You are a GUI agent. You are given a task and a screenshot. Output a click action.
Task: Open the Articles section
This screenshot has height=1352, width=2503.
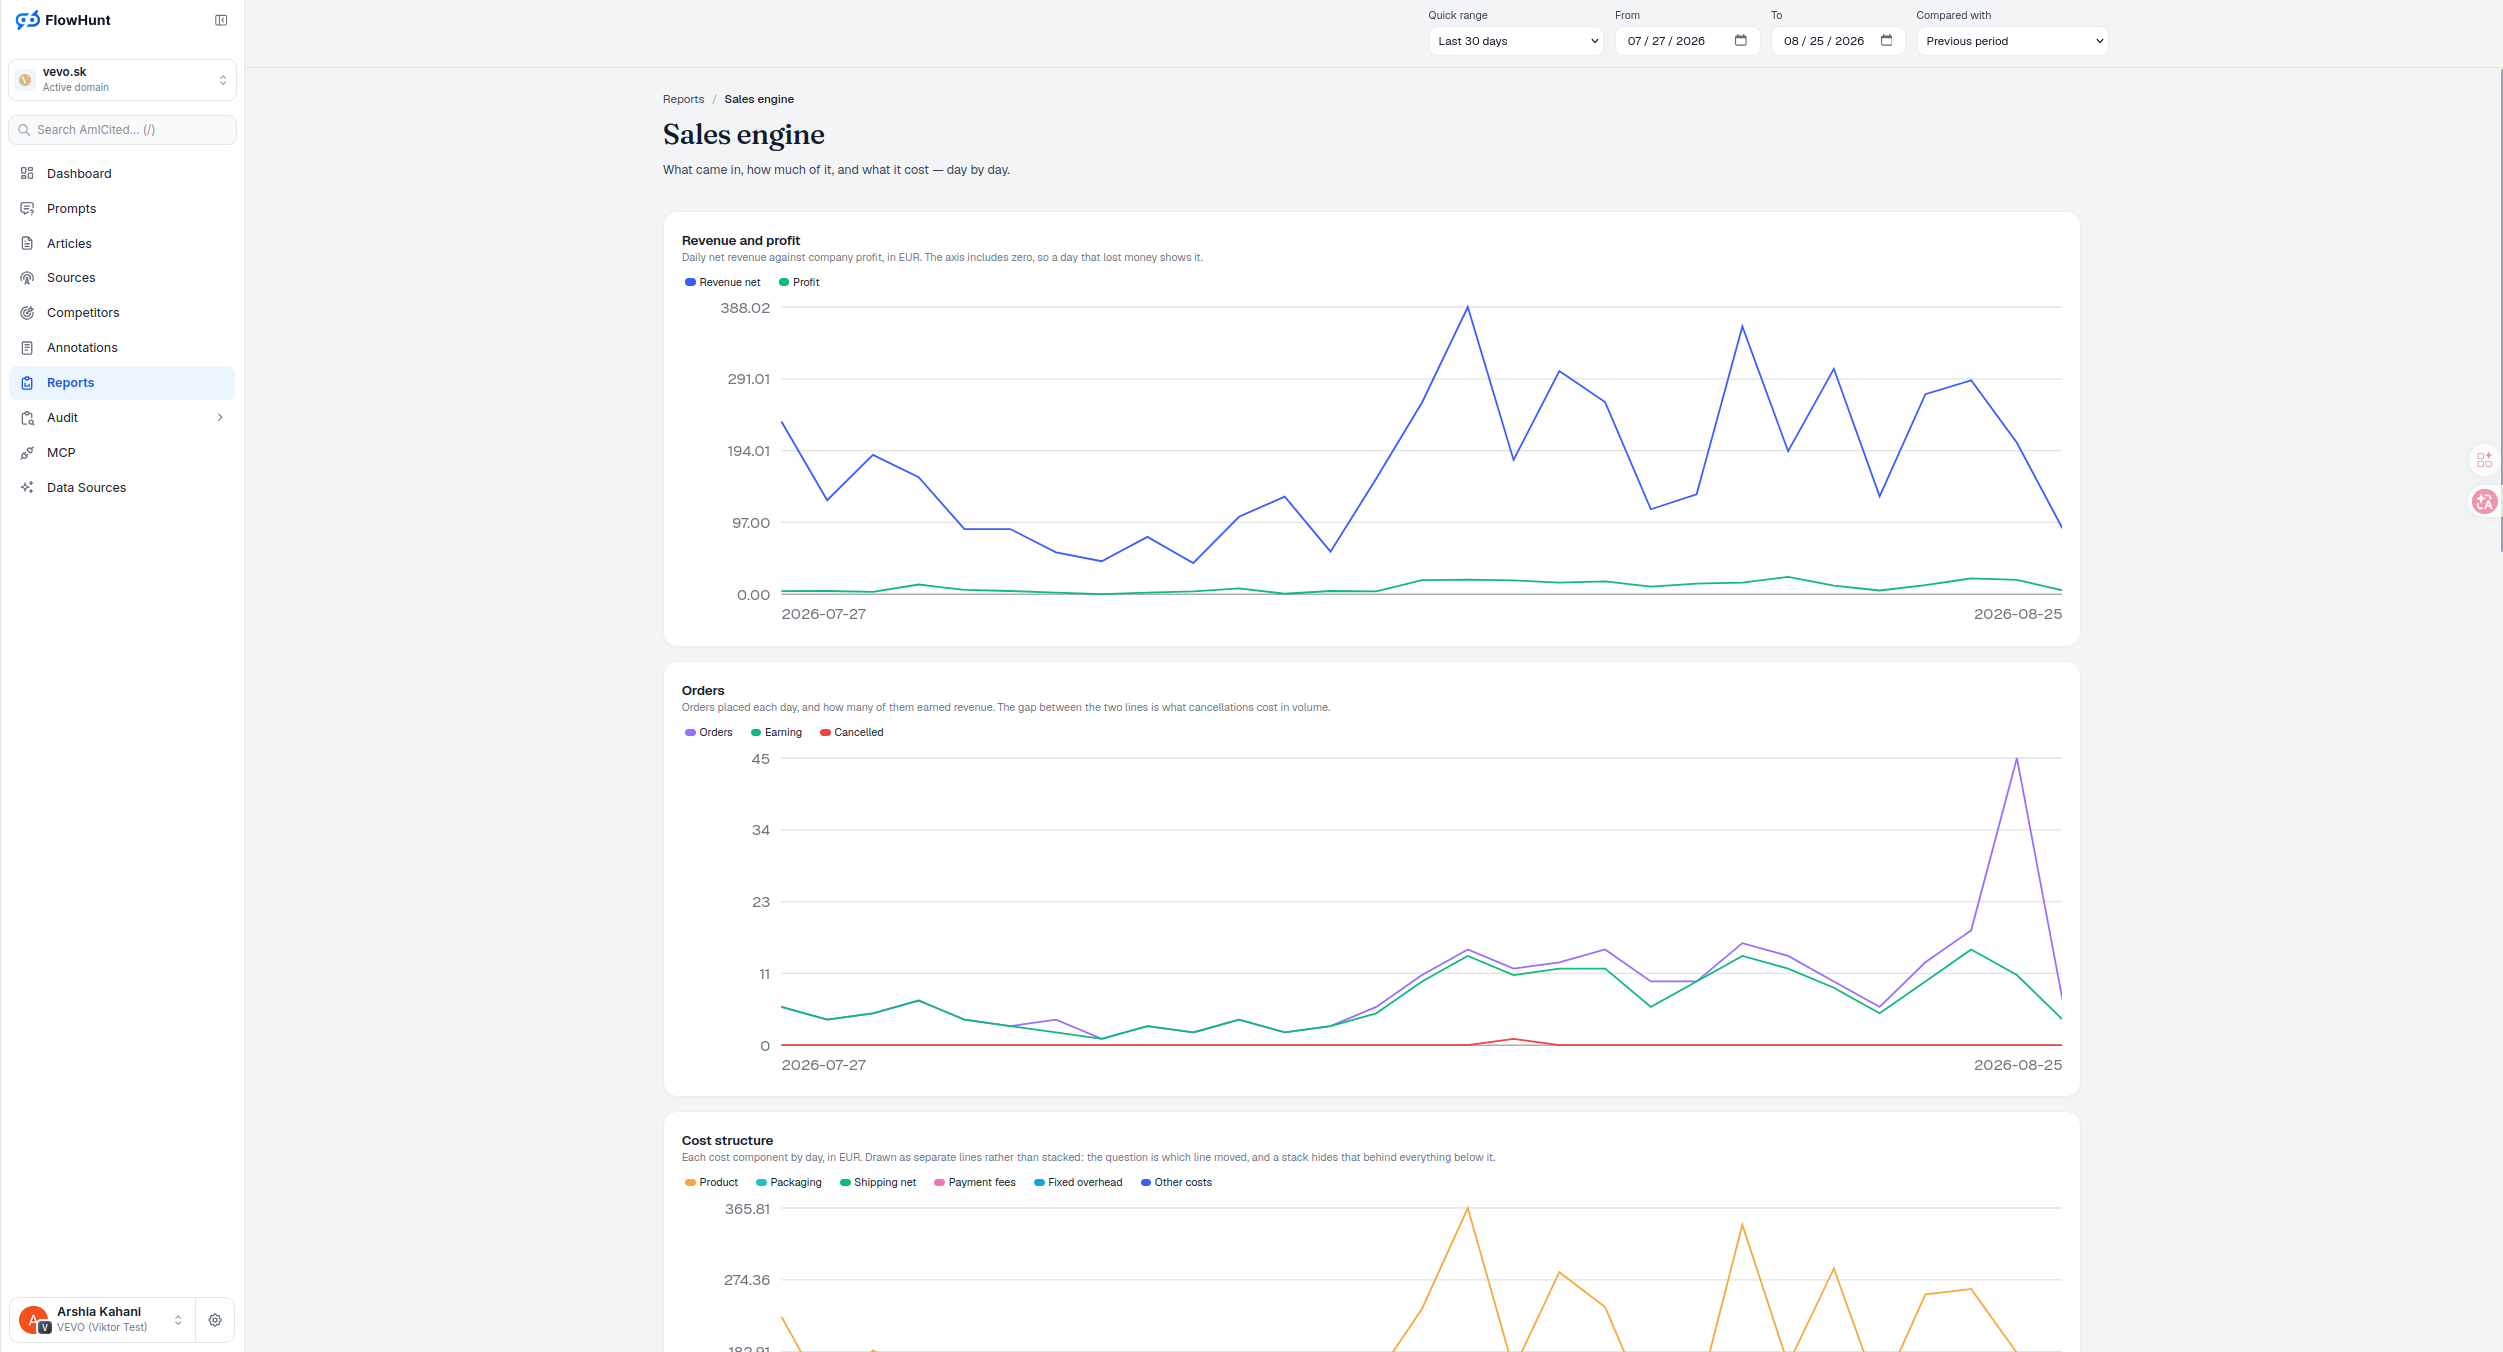click(122, 243)
